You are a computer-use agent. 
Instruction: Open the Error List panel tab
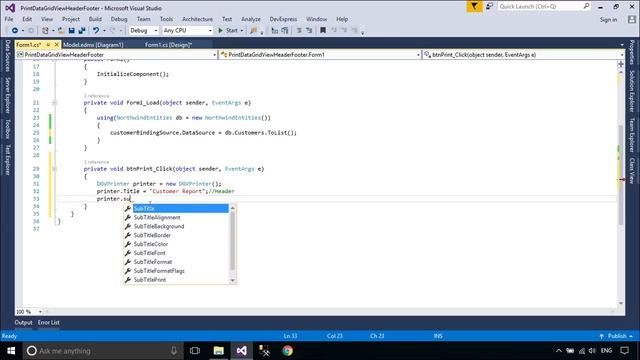pos(49,322)
